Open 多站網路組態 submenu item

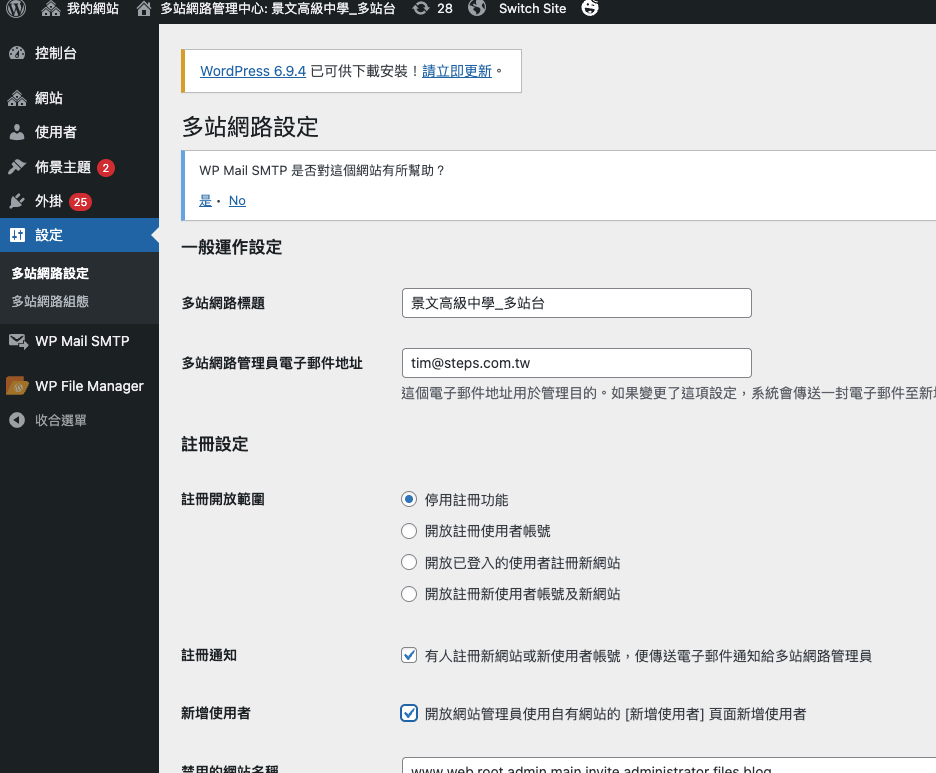pos(50,301)
